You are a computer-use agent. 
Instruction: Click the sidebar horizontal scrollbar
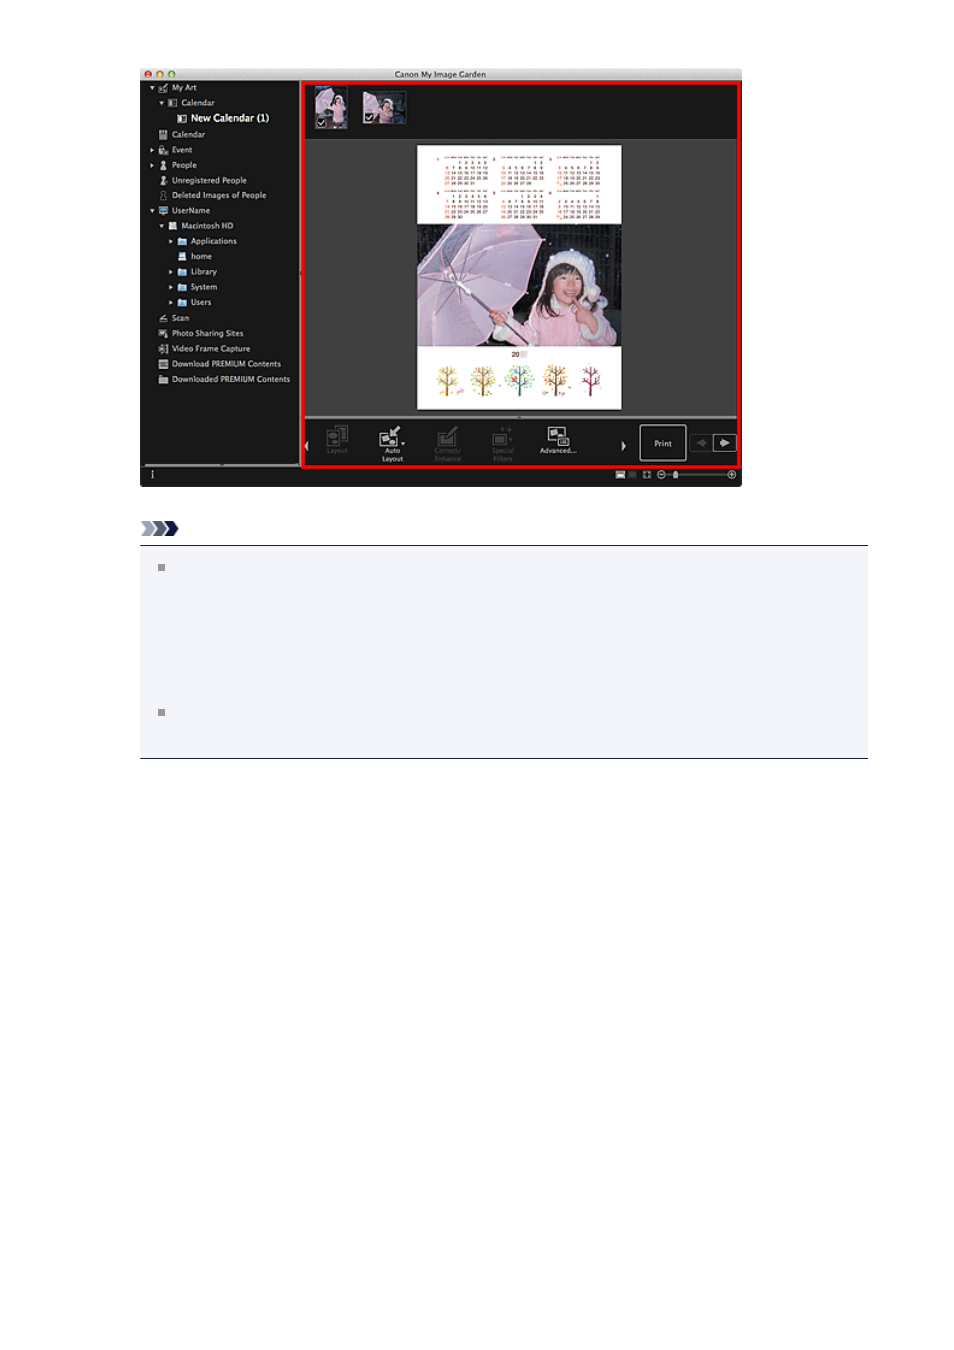click(x=221, y=465)
